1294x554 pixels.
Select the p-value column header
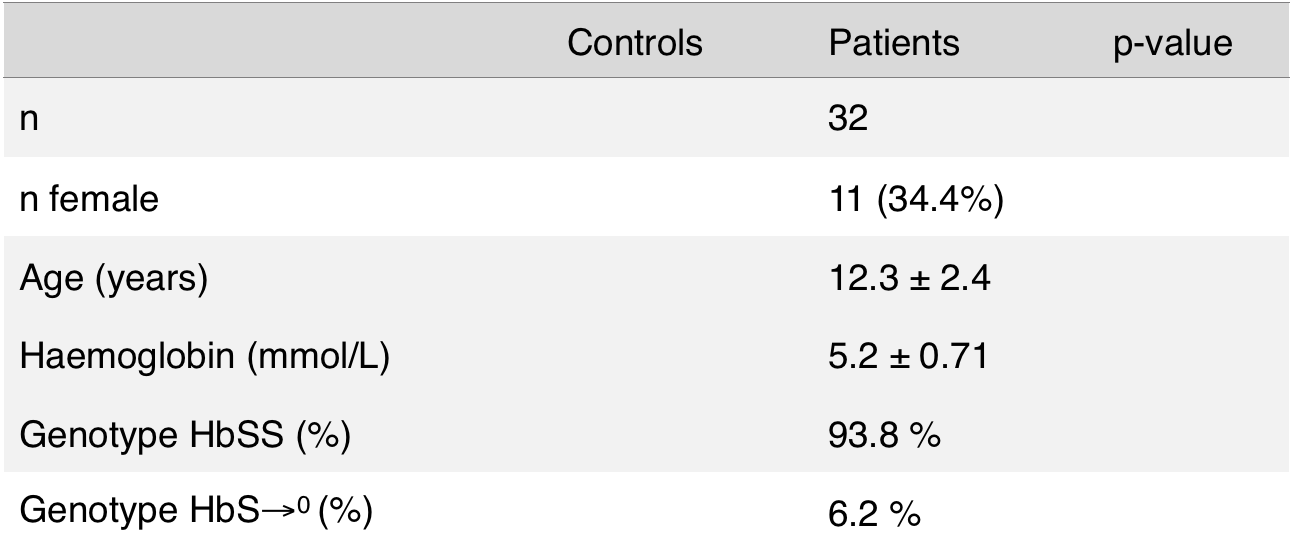click(x=1171, y=43)
